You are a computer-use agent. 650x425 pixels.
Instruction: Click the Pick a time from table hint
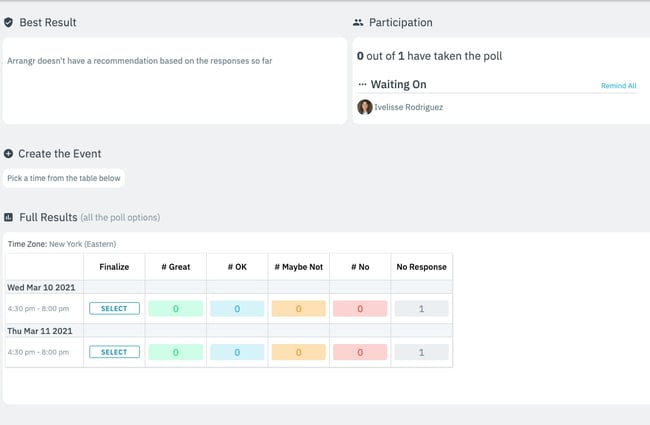(x=64, y=178)
